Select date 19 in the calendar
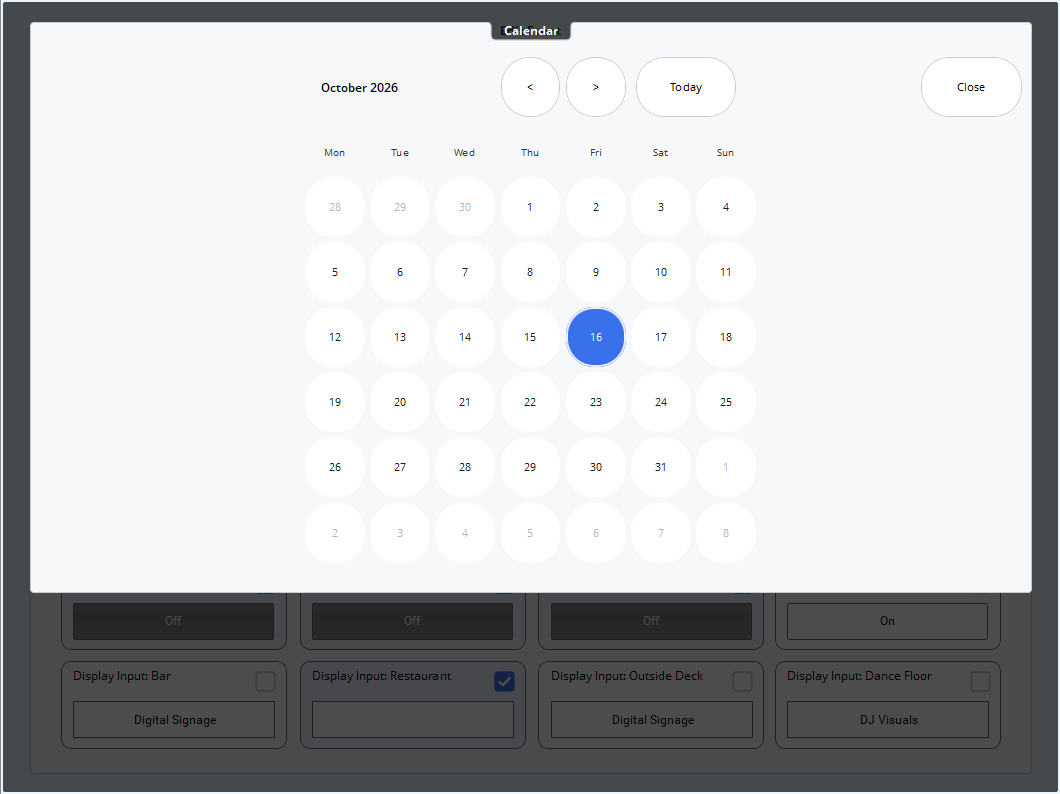This screenshot has height=794, width=1060. coord(335,402)
